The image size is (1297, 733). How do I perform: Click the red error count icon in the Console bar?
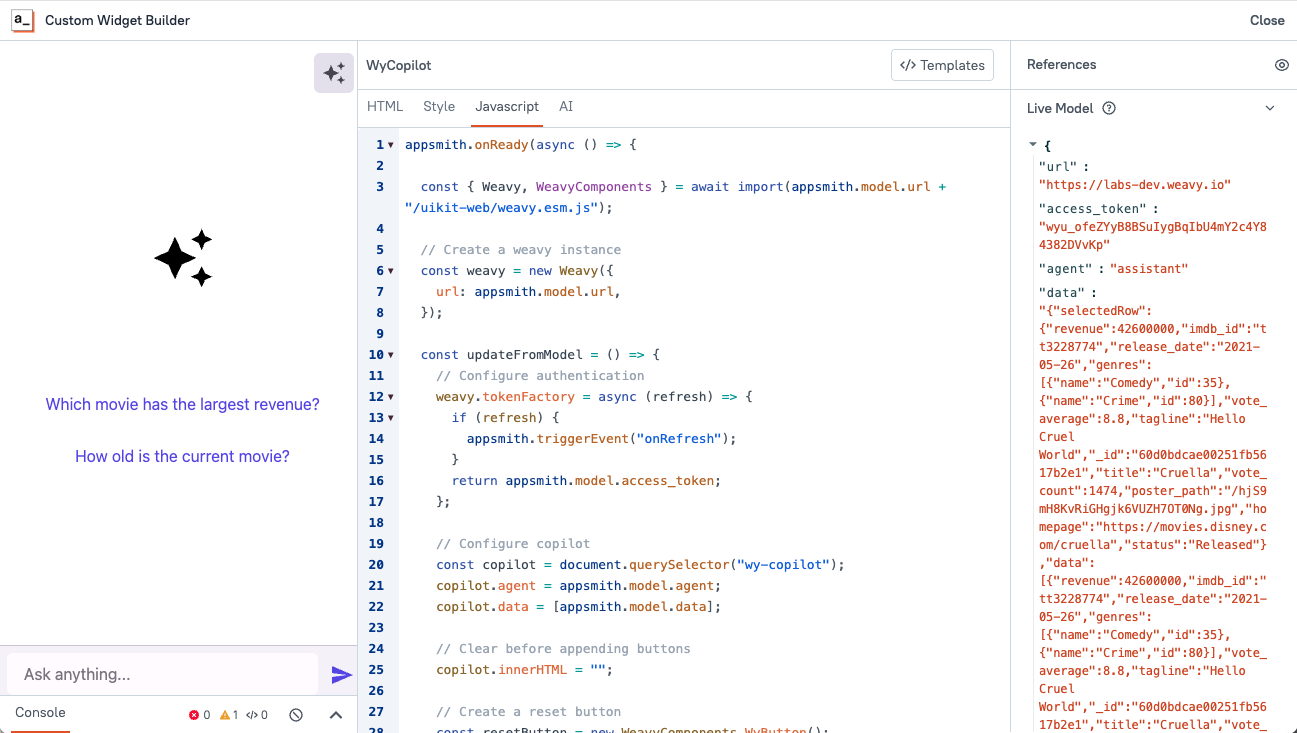[194, 715]
